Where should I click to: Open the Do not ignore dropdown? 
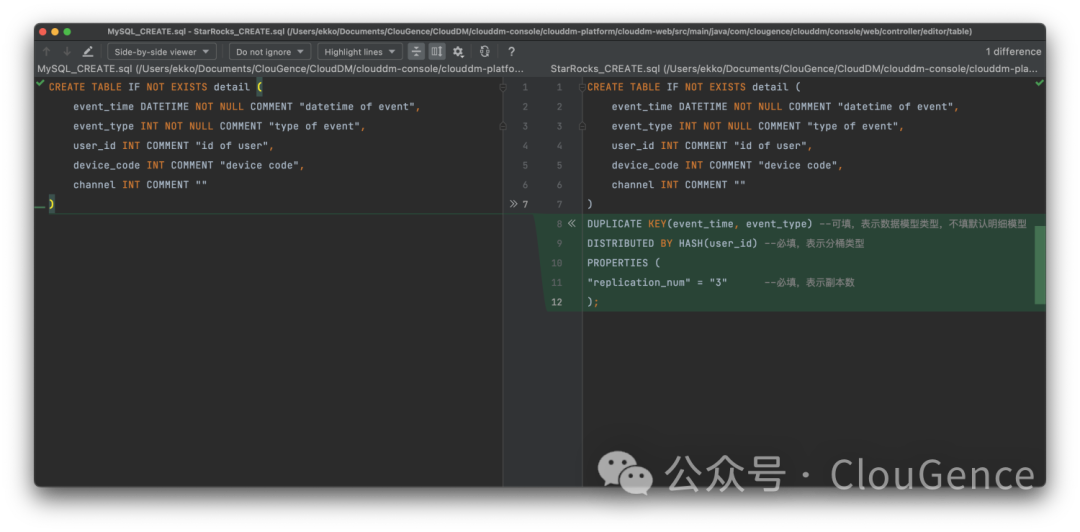270,52
